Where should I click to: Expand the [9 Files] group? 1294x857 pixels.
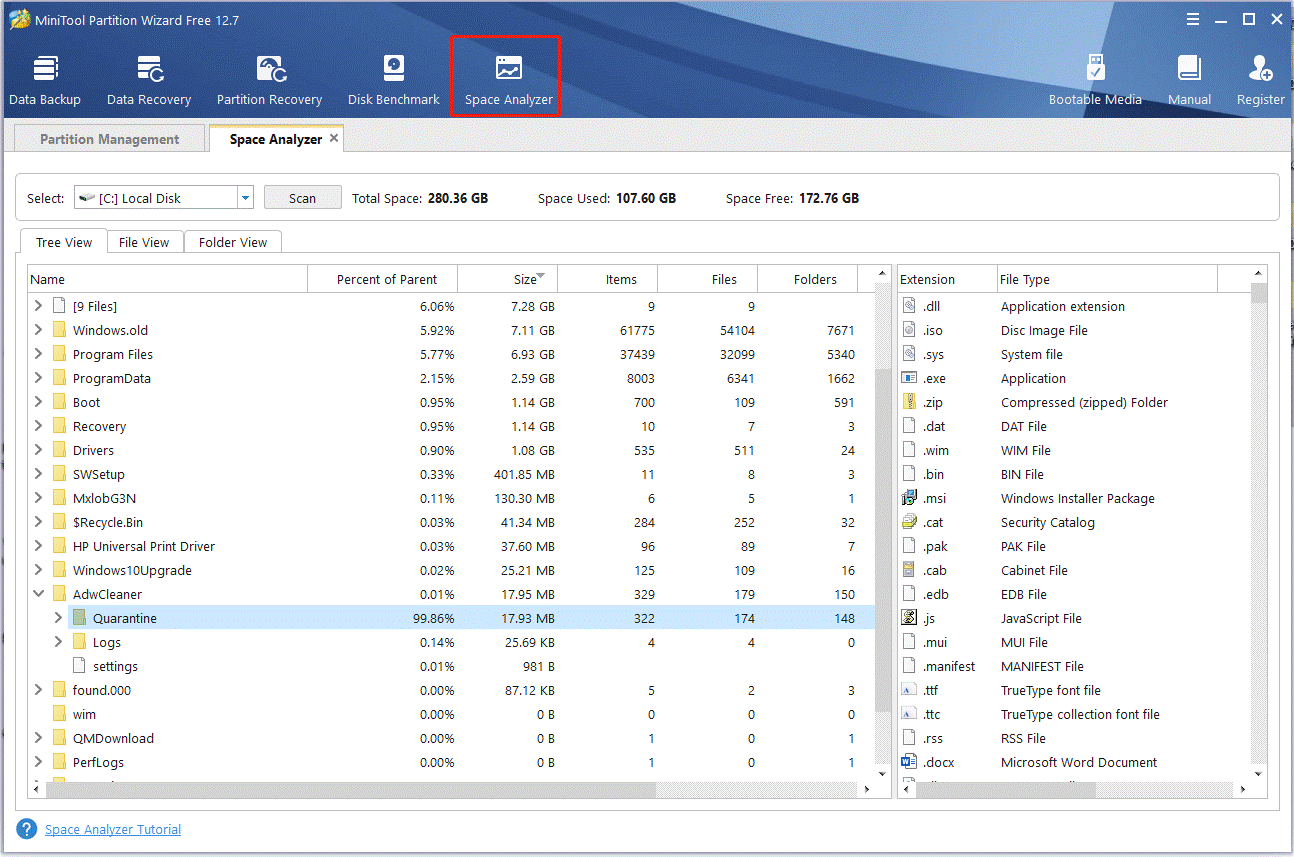[38, 306]
